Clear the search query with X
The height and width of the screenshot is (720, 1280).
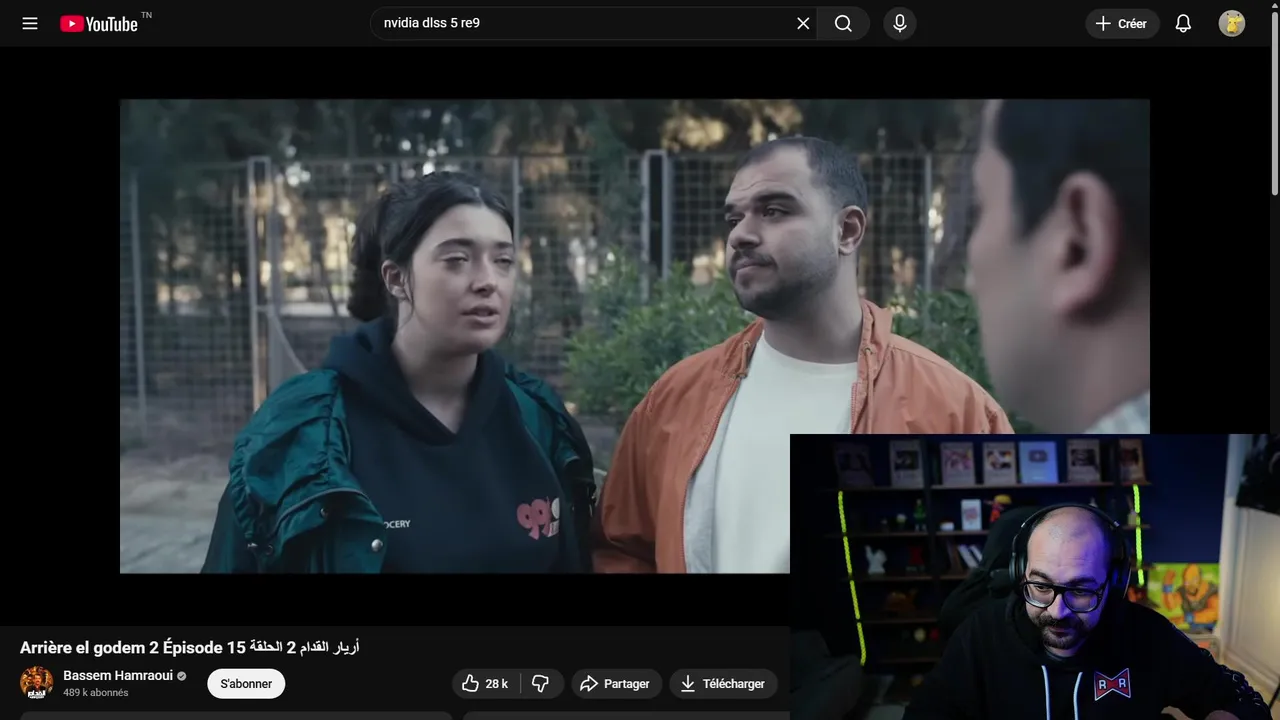click(803, 23)
